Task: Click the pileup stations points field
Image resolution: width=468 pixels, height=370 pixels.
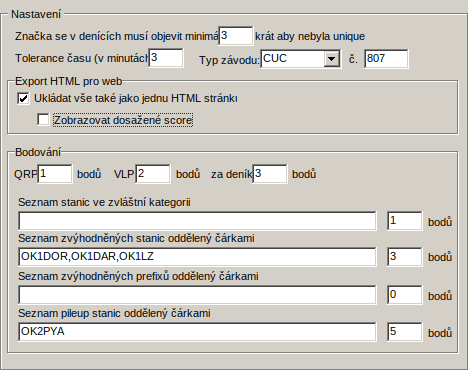Action: [x=405, y=332]
